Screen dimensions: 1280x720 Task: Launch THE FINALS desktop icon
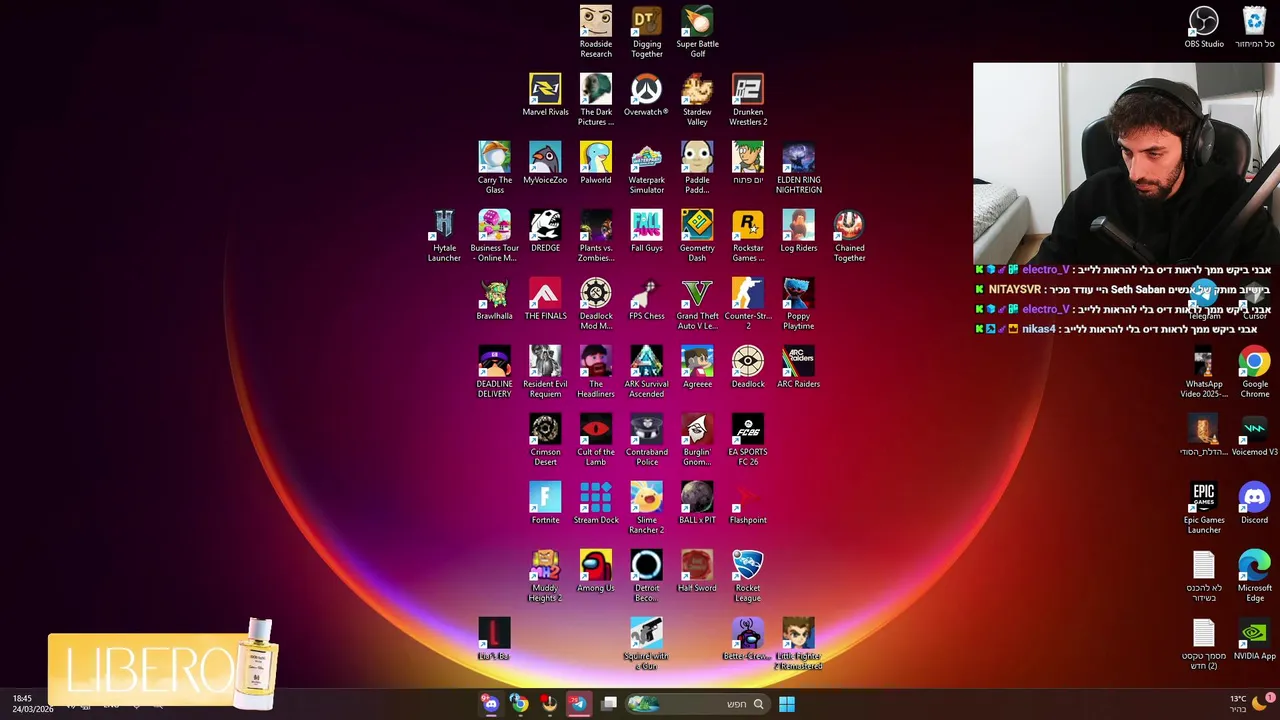pyautogui.click(x=545, y=299)
